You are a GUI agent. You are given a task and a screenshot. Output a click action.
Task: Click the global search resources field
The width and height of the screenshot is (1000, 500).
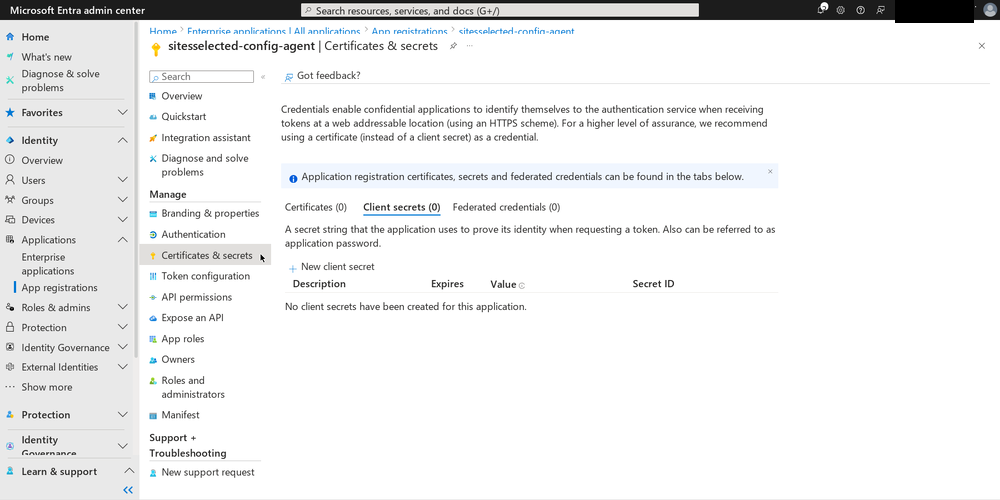[499, 10]
